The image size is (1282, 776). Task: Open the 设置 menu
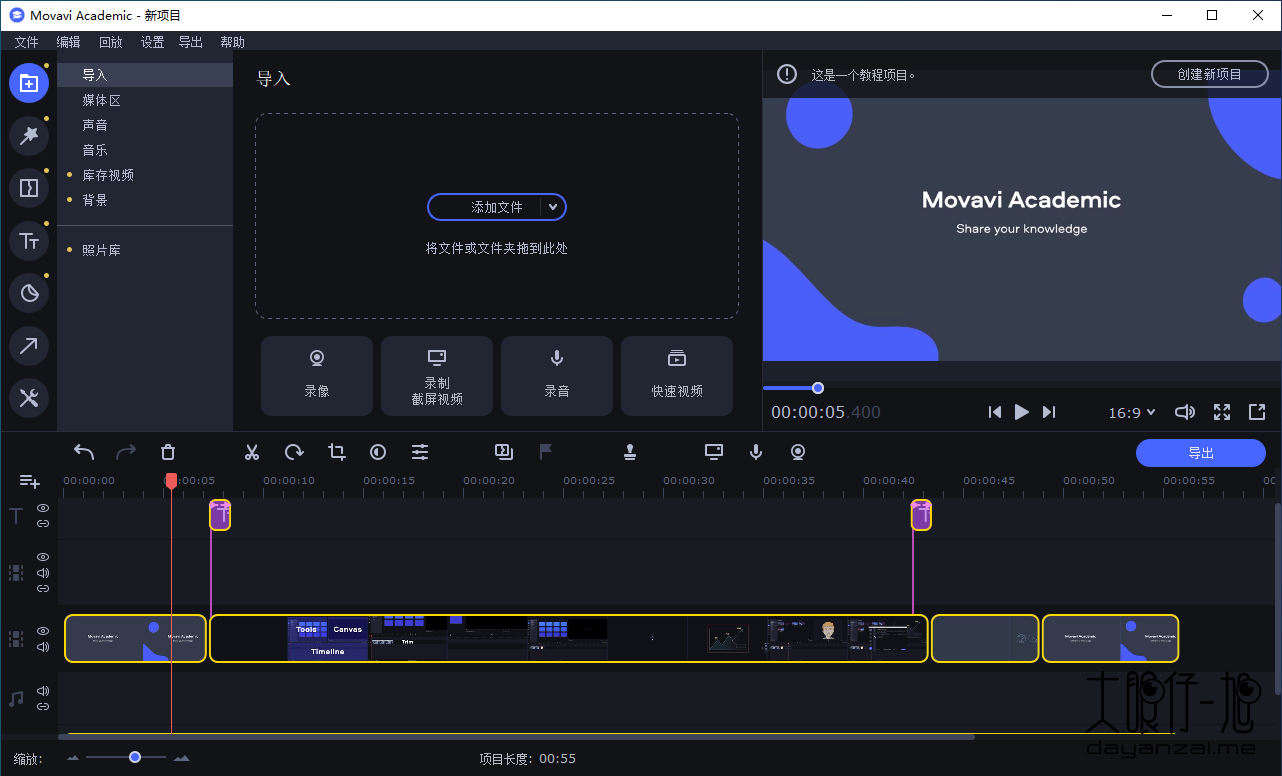pos(152,42)
